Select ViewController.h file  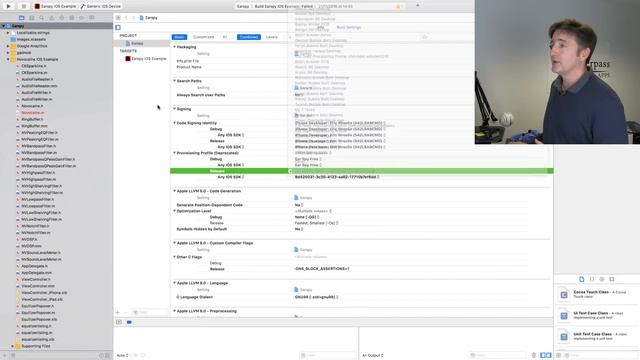click(x=36, y=280)
